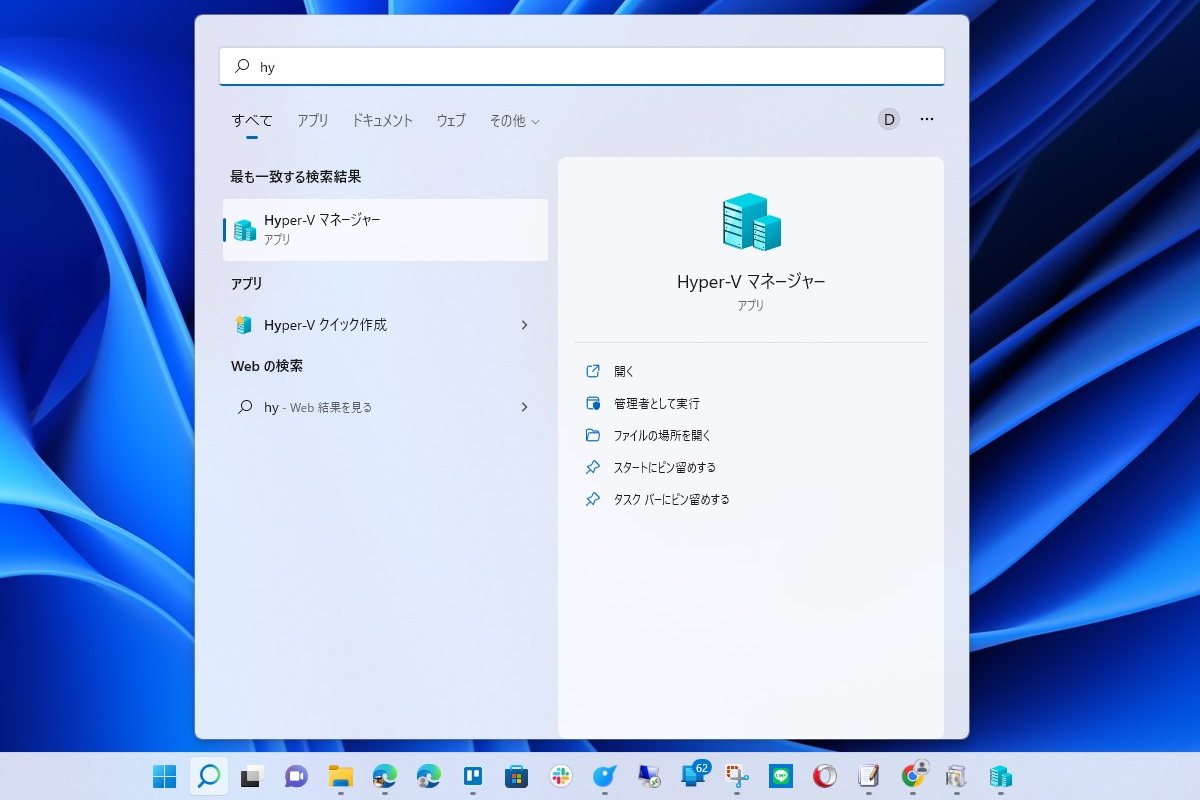Click the search input field
Viewport: 1200px width, 800px height.
click(582, 65)
